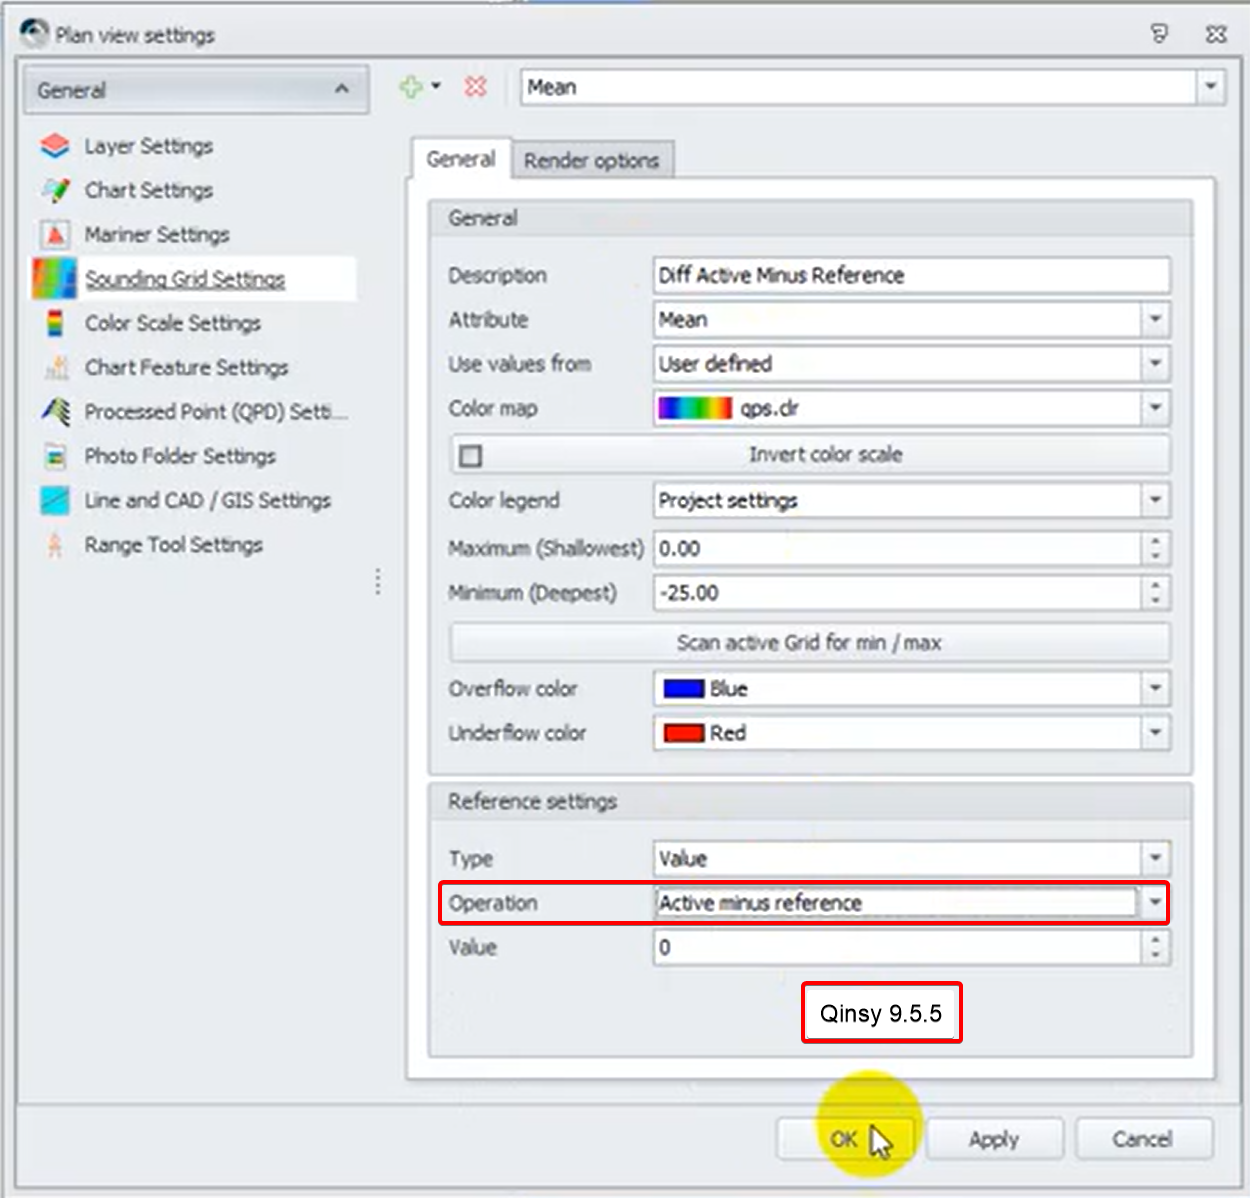Viewport: 1250px width, 1198px height.
Task: Click the Minimum (Deepest) spinner arrows
Action: 1155,593
